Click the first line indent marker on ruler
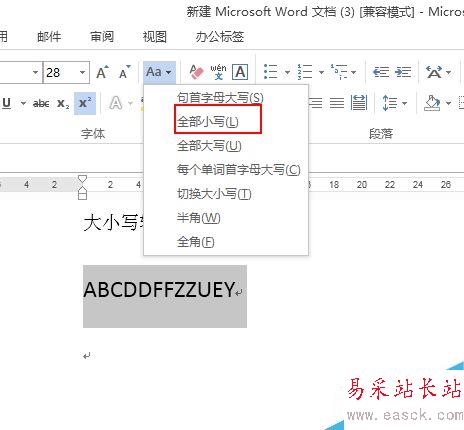Viewport: 464px width, 430px height. coord(82,179)
